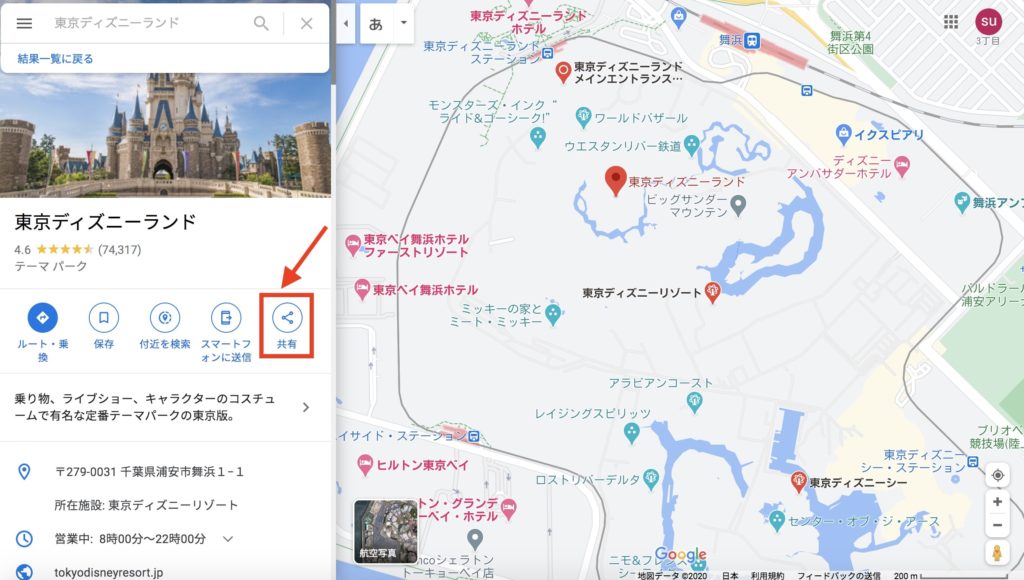
Task: Click the あ input method button
Action: [x=376, y=24]
